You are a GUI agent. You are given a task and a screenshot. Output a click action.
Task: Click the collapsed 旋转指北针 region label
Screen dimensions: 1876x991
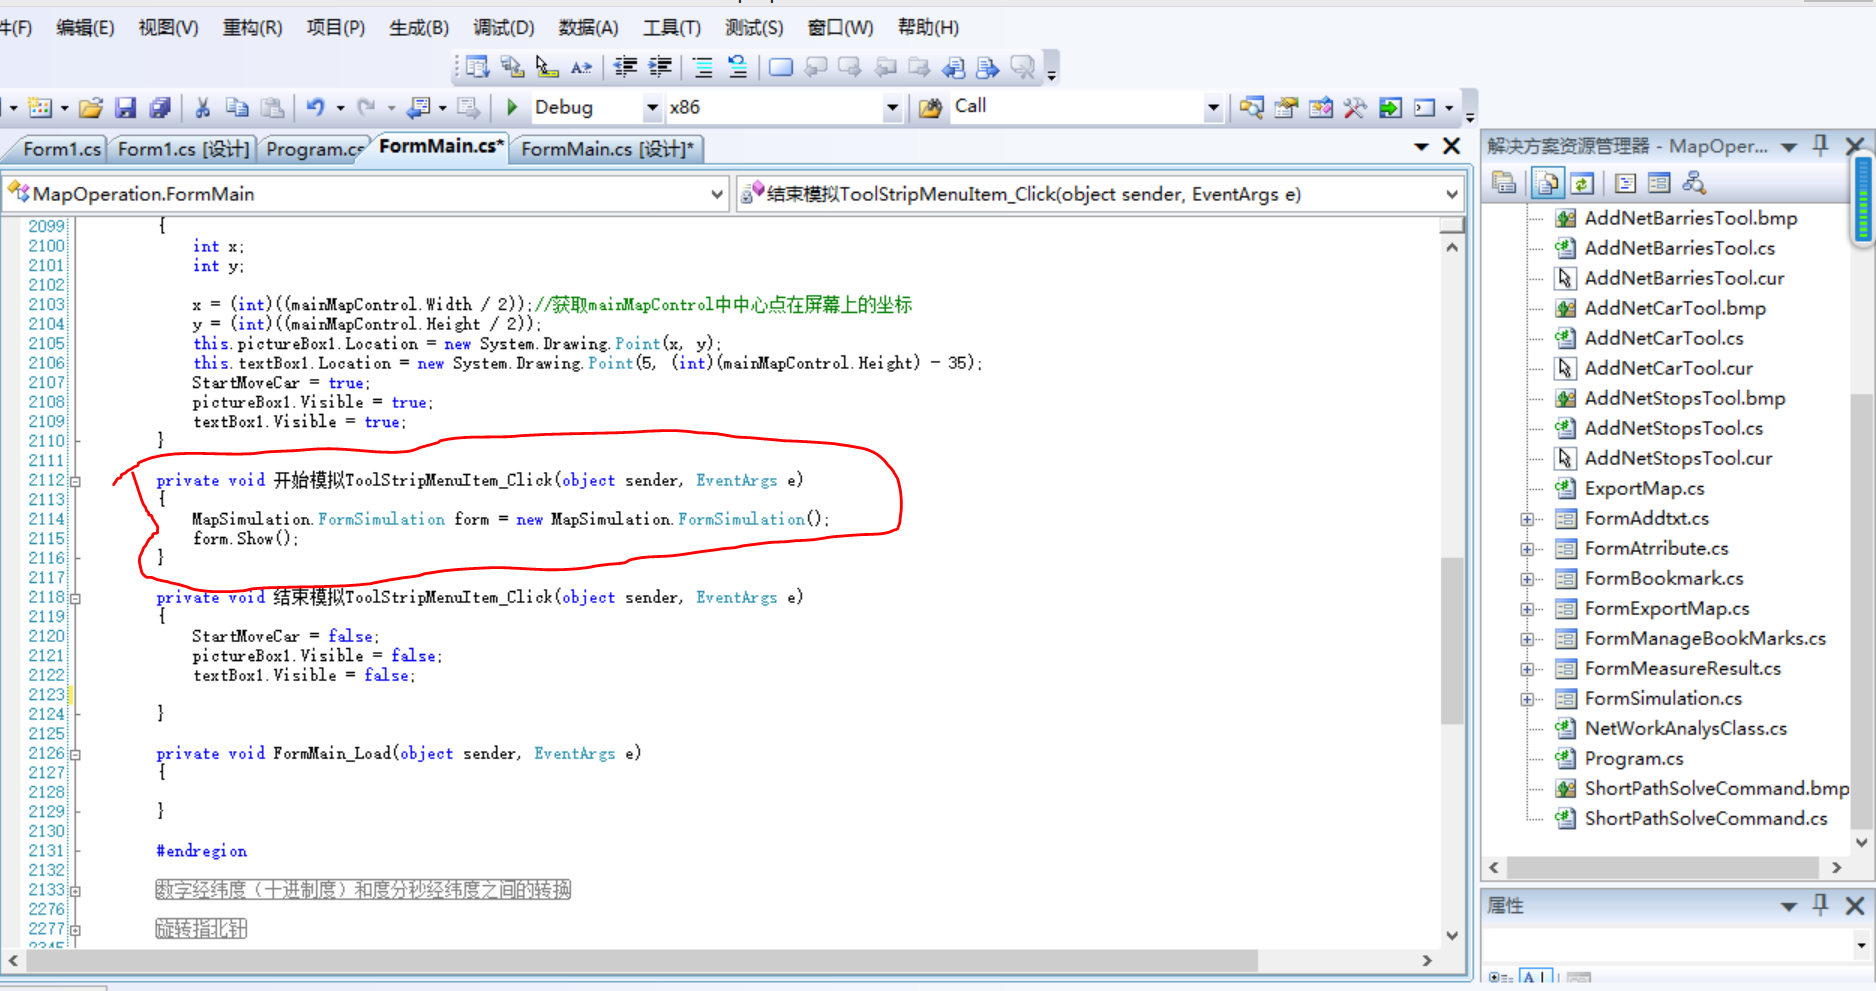[x=201, y=929]
